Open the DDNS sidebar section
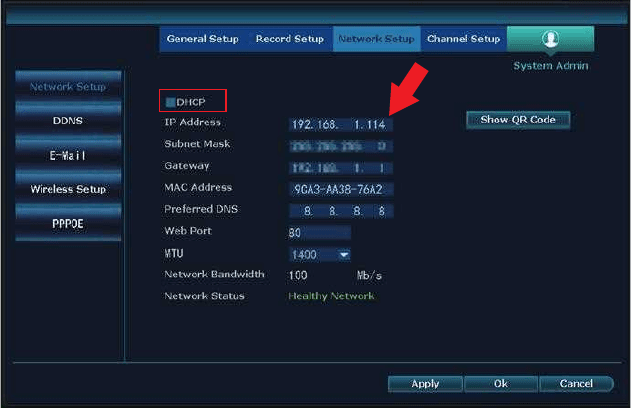 point(68,120)
